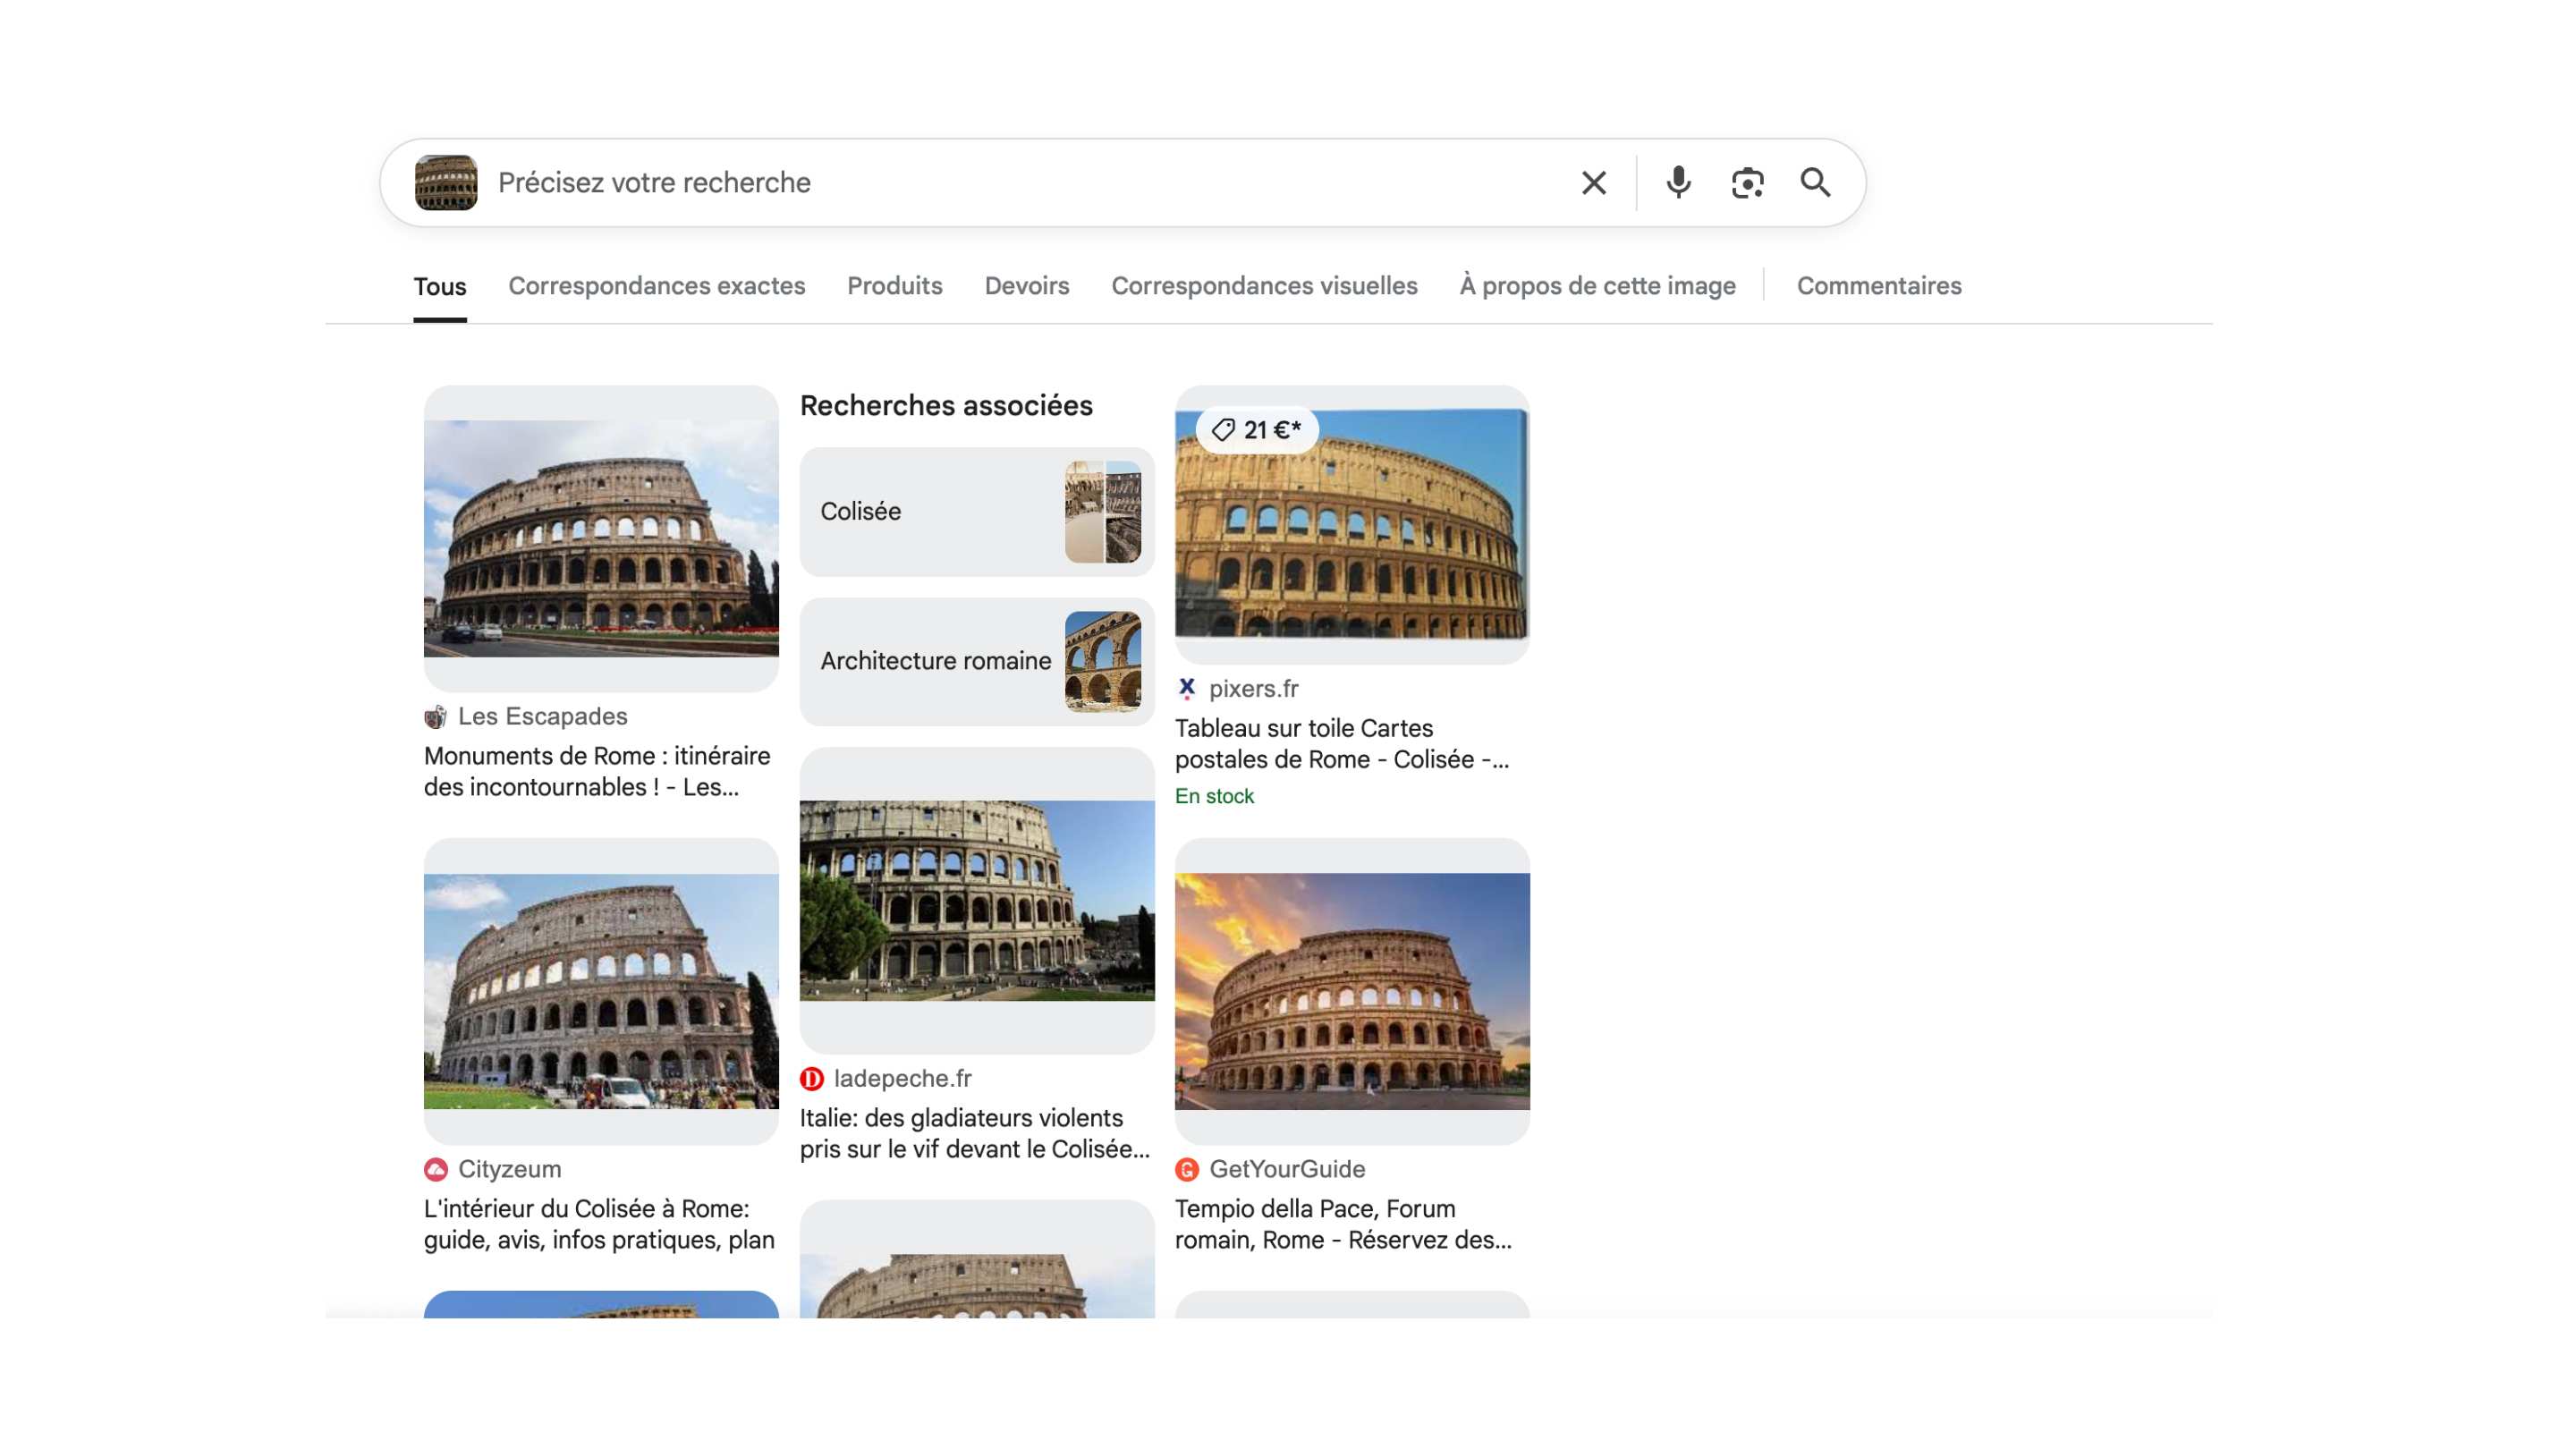Select Colisée related search chip
This screenshot has height=1449, width=2576.
[976, 512]
